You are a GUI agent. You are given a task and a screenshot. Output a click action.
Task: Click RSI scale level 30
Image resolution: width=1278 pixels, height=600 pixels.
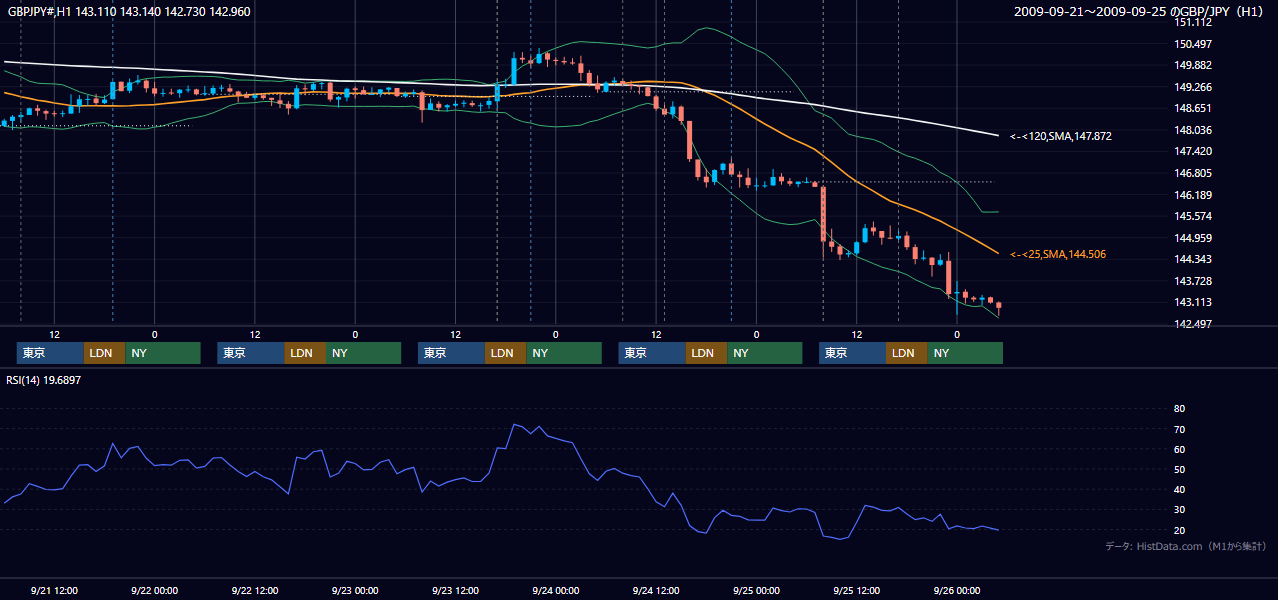tap(1179, 510)
